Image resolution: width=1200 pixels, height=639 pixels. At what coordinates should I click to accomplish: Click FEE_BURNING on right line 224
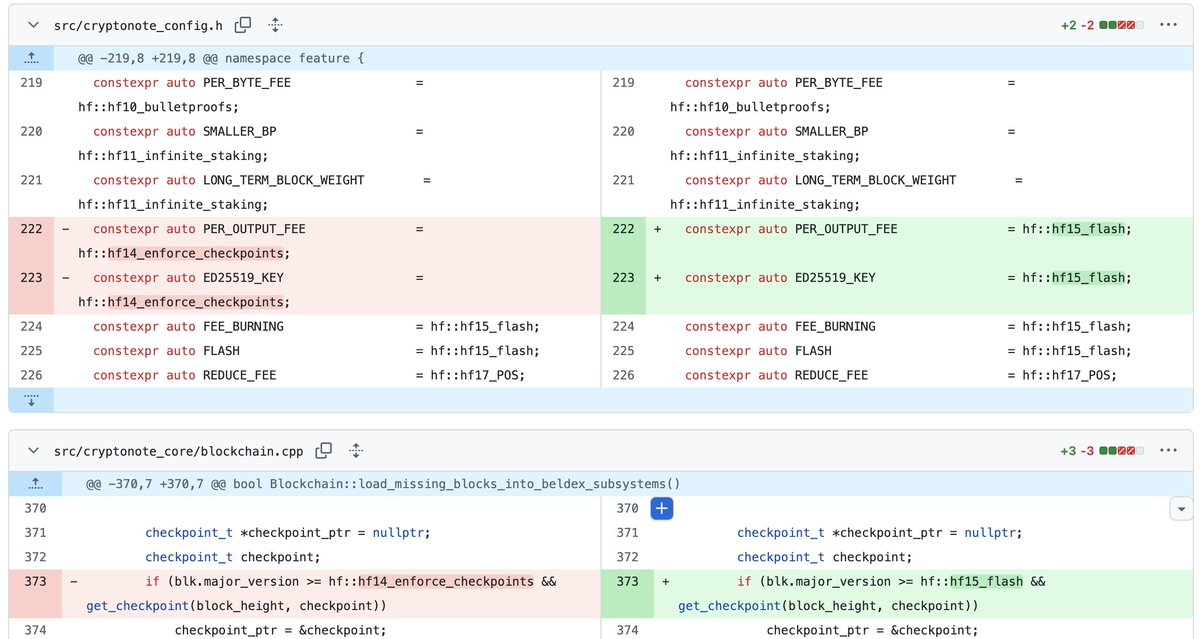coord(833,327)
